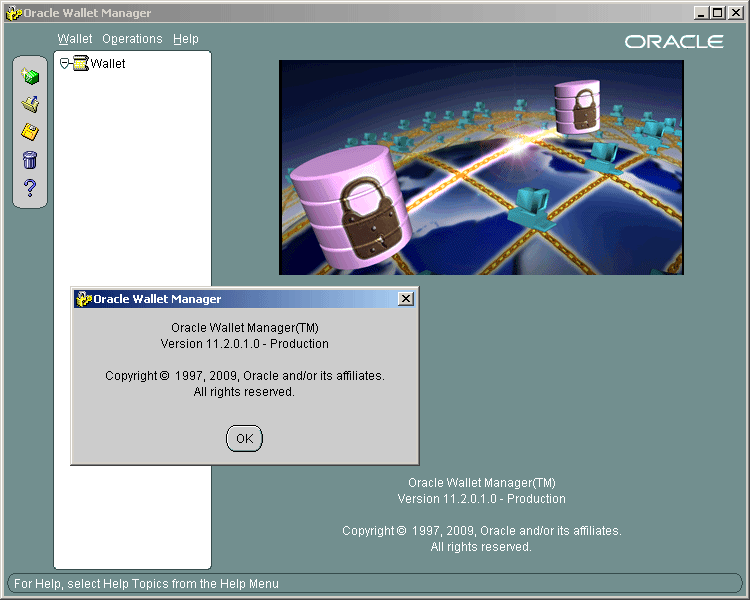Click 'Oracle Wallet Manager(TM)' text in main window
750x600 pixels.
(482, 482)
